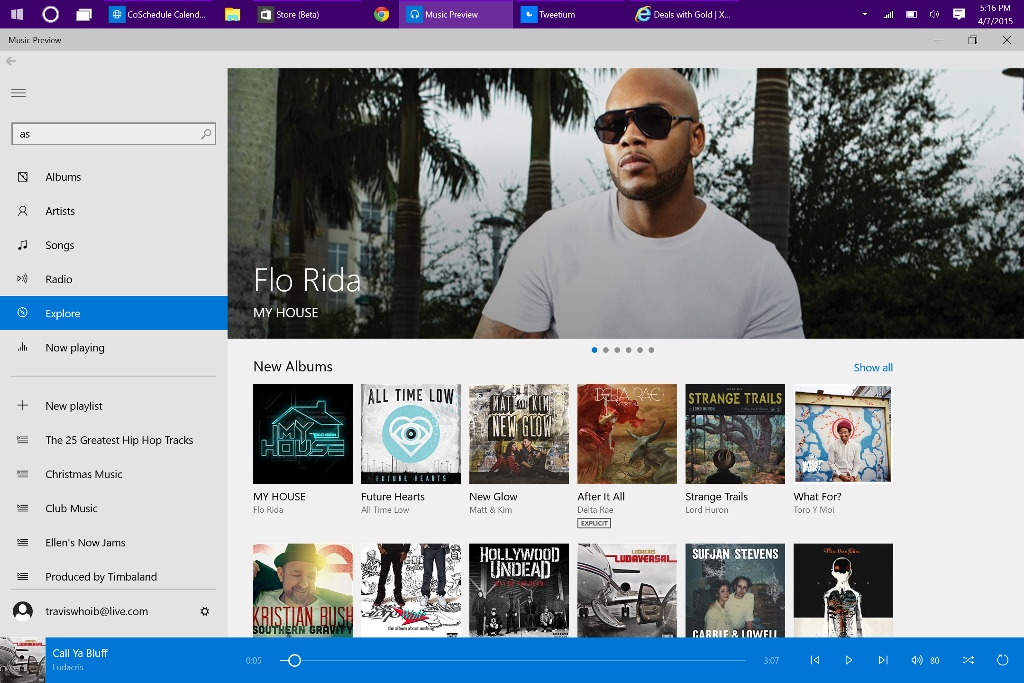Click the now playing album art thumbnail
The height and width of the screenshot is (683, 1024).
tap(23, 660)
